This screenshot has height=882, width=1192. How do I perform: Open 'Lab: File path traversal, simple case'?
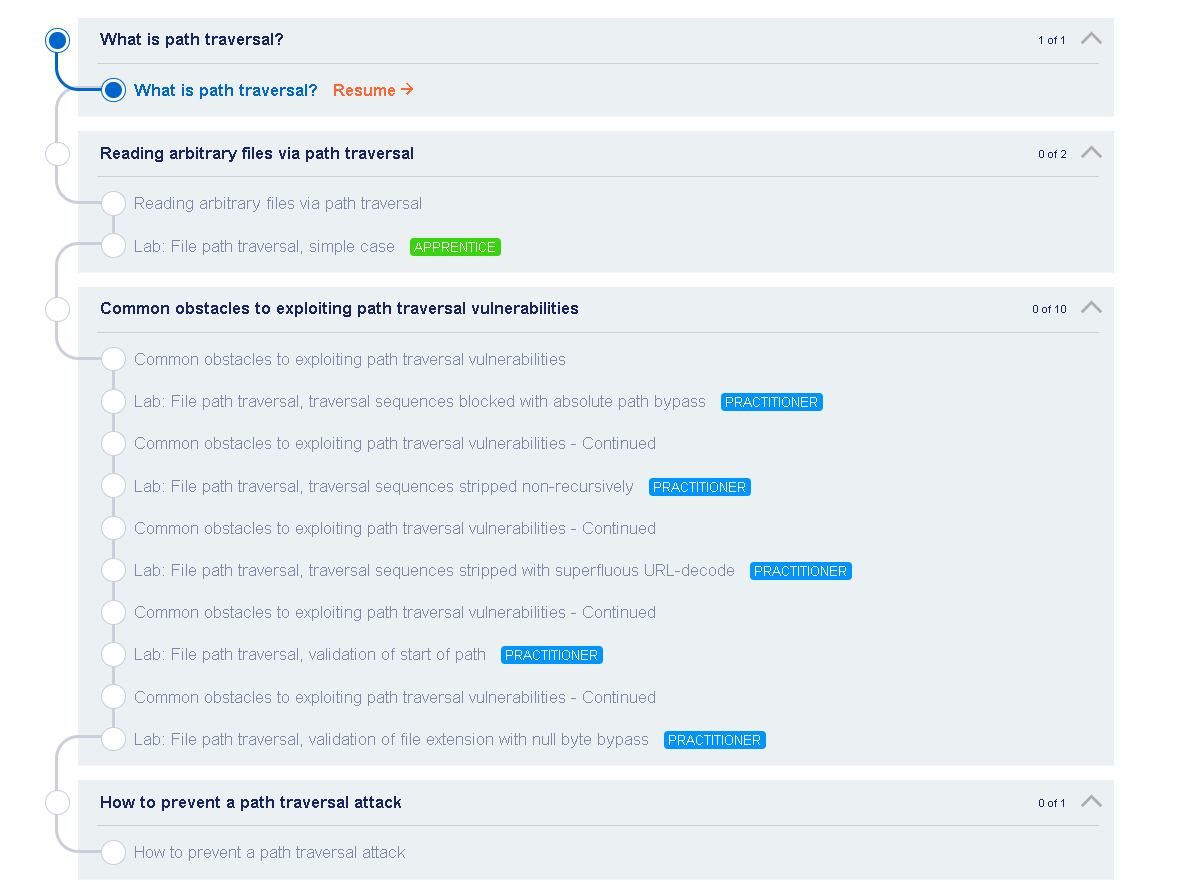(x=264, y=246)
